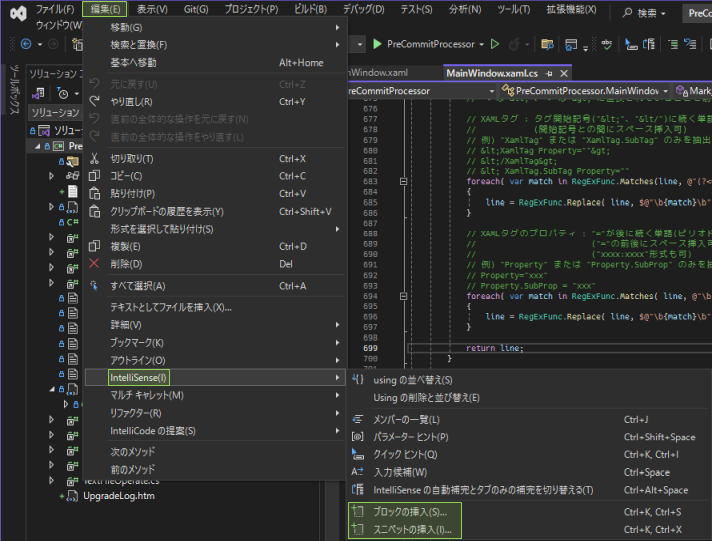Collapse the foreach block at line 694

(x=403, y=296)
